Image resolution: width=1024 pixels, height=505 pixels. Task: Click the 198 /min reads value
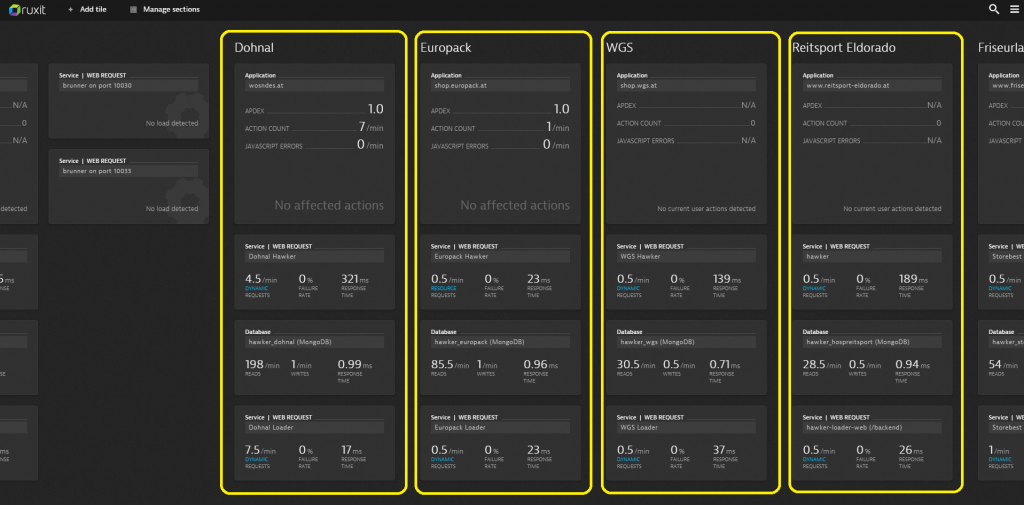(x=264, y=365)
